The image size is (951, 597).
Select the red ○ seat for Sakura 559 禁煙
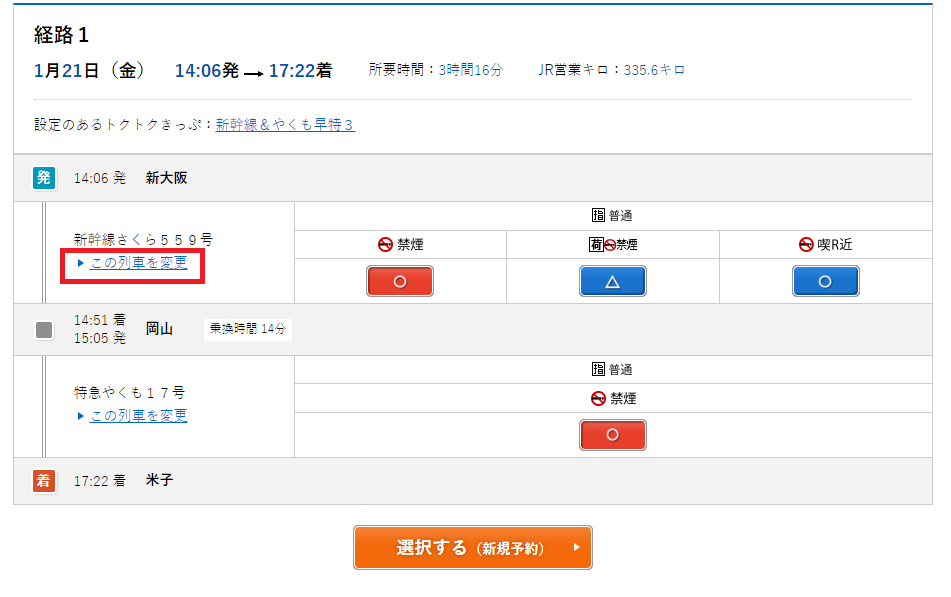pos(400,282)
